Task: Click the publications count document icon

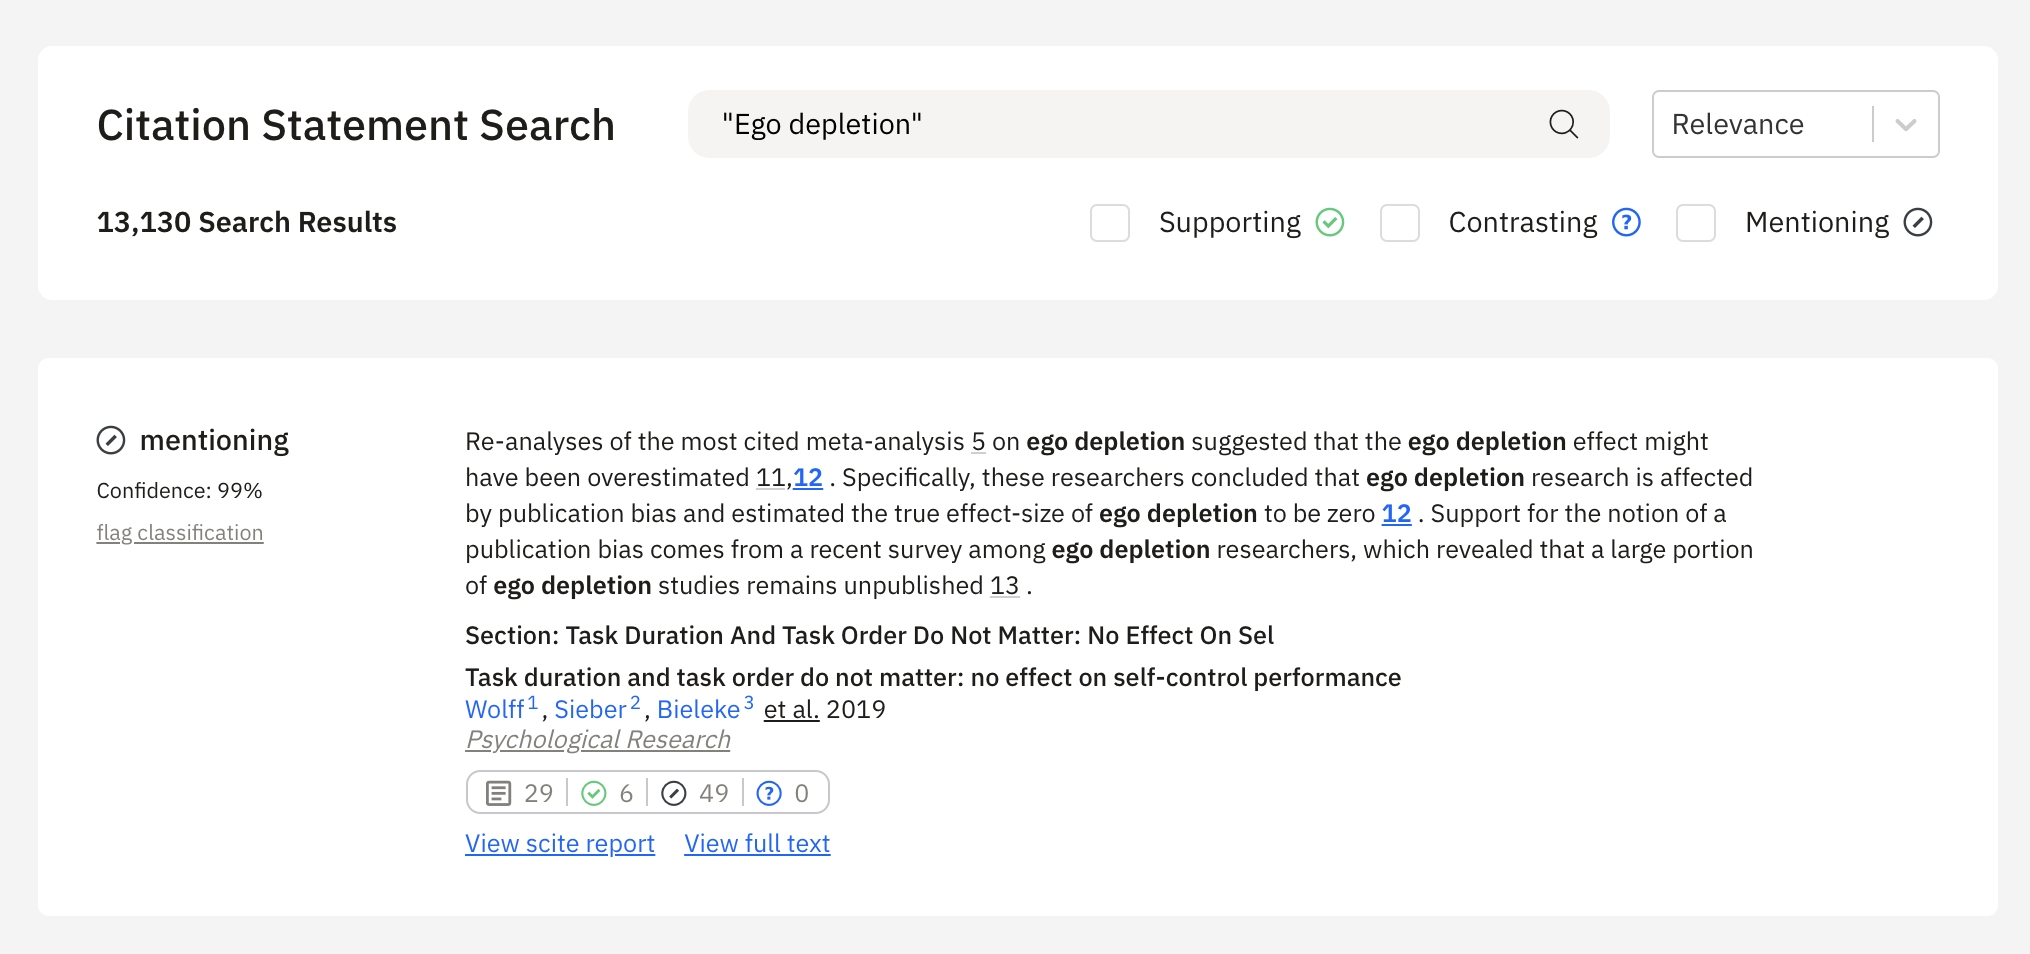Action: (x=498, y=793)
